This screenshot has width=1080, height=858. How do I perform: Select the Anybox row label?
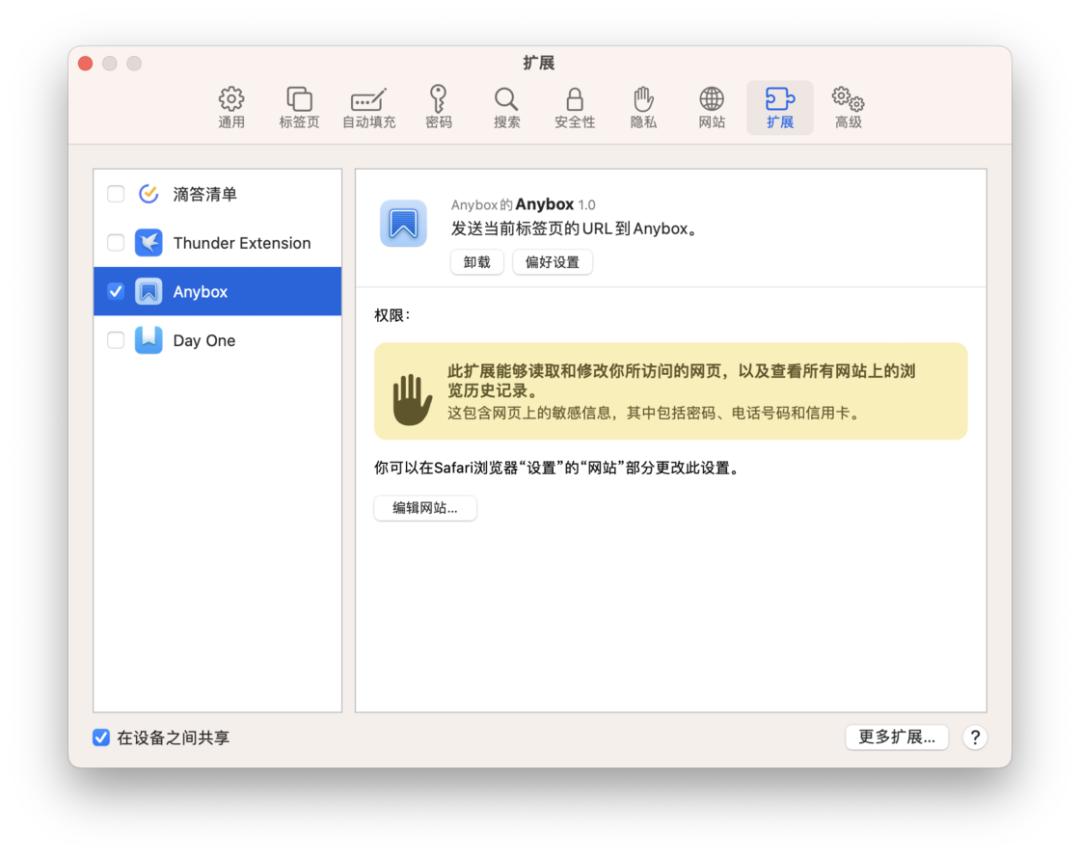200,291
